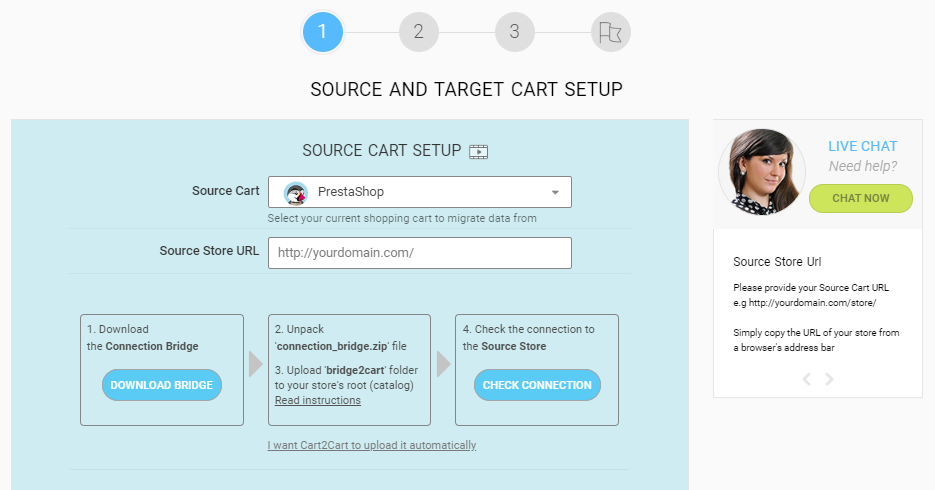This screenshot has height=490, width=935.
Task: Start a chat with Chat Now button
Action: [860, 198]
